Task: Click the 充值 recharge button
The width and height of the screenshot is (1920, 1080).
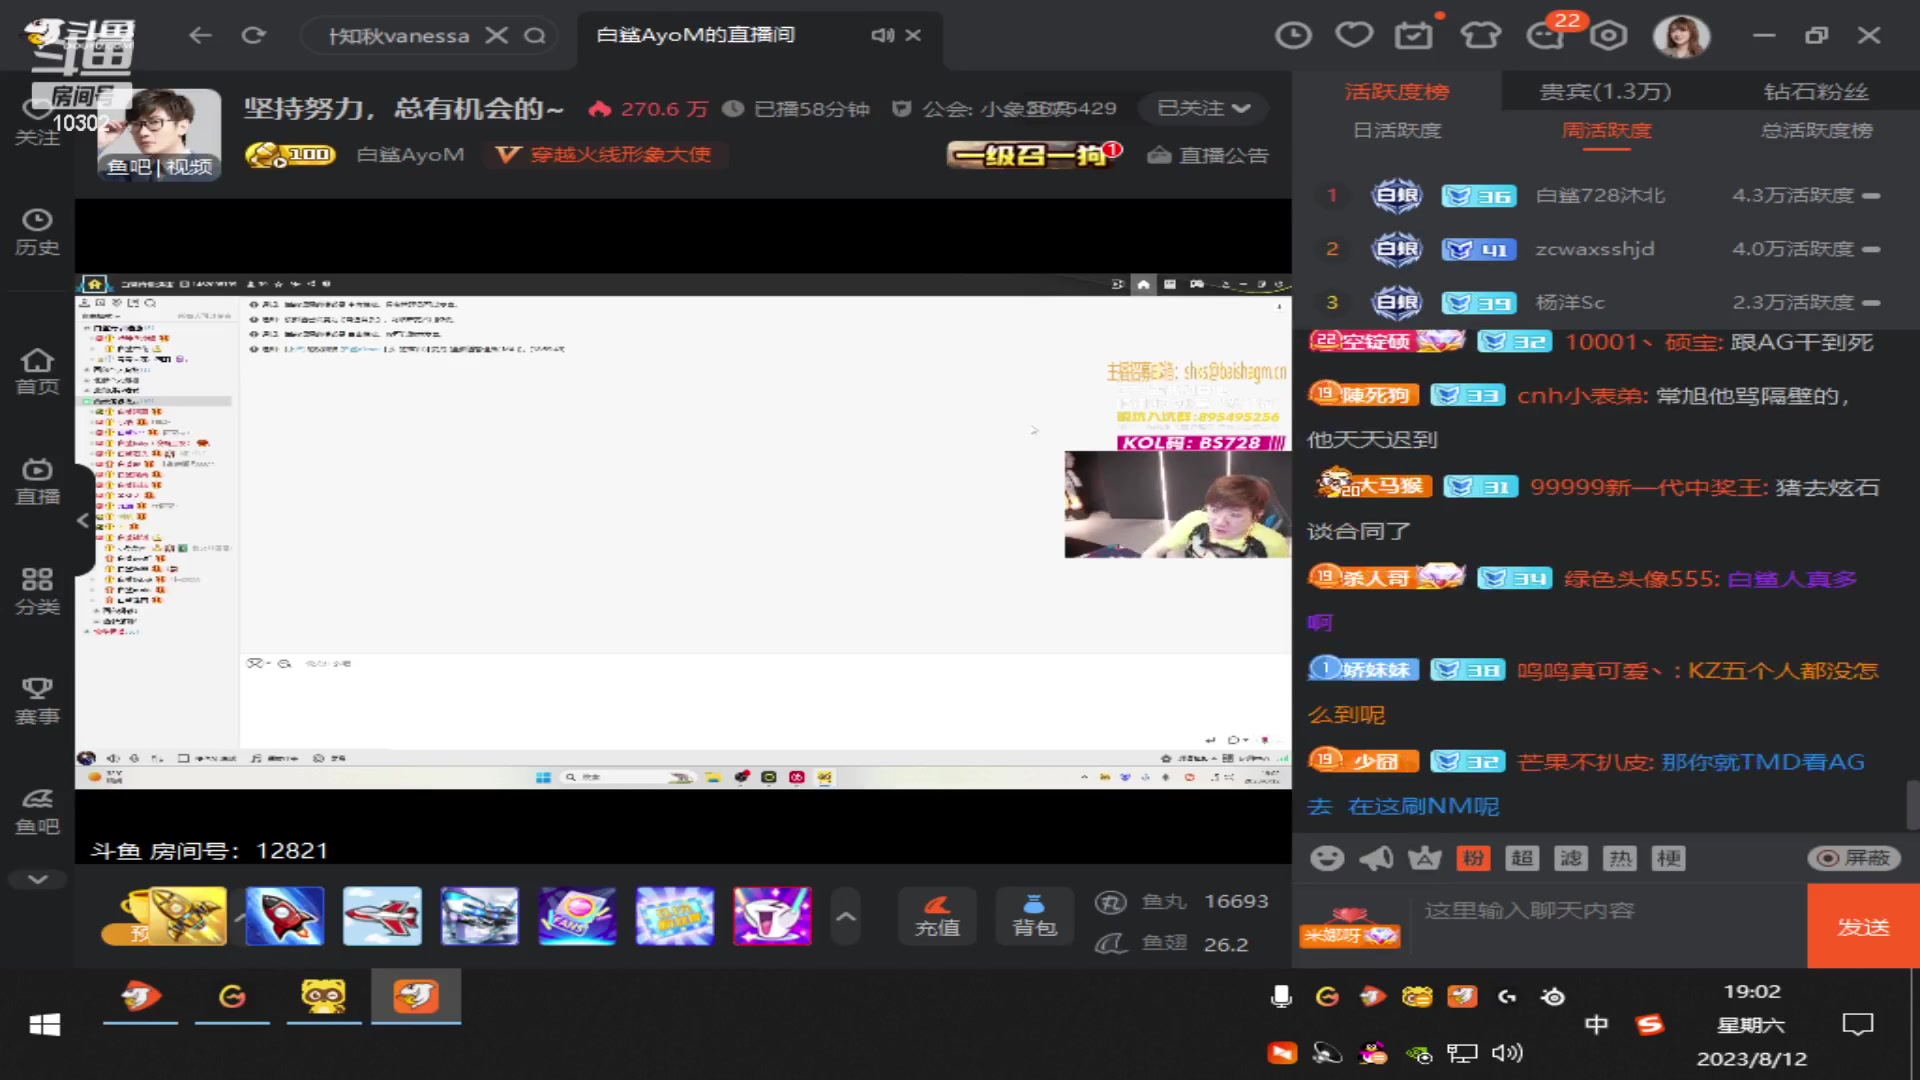Action: pos(937,916)
